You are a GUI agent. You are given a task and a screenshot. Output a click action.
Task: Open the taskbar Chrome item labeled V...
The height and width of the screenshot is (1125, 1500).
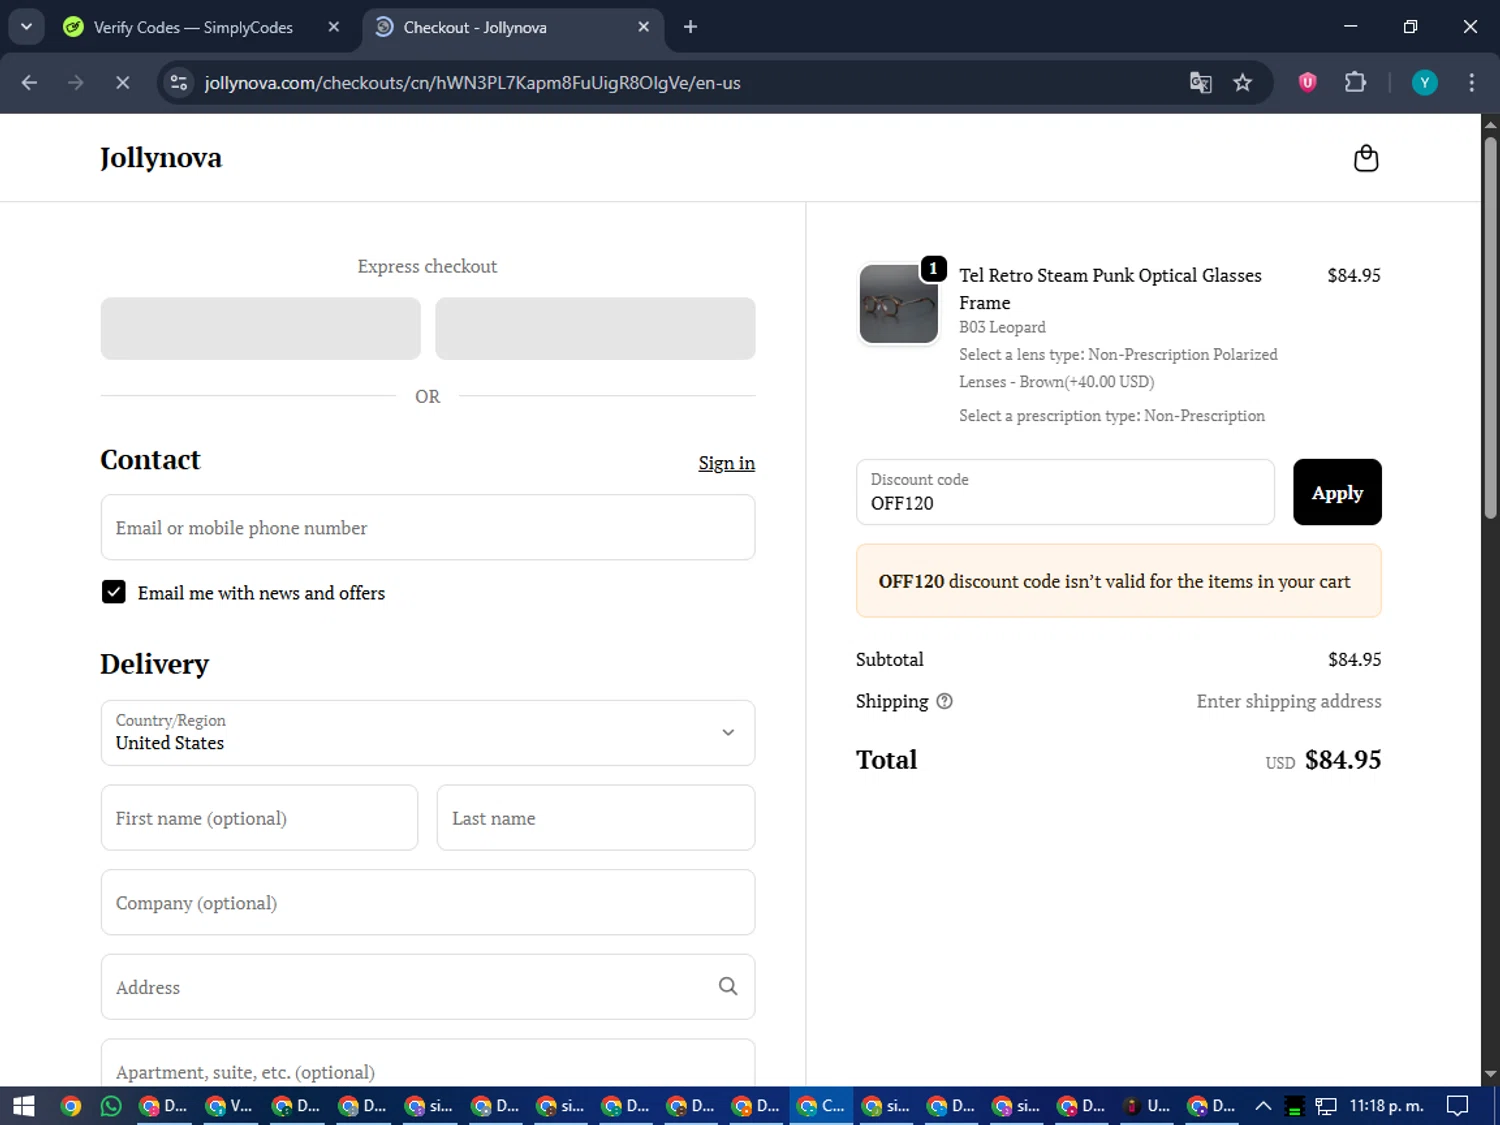229,1106
